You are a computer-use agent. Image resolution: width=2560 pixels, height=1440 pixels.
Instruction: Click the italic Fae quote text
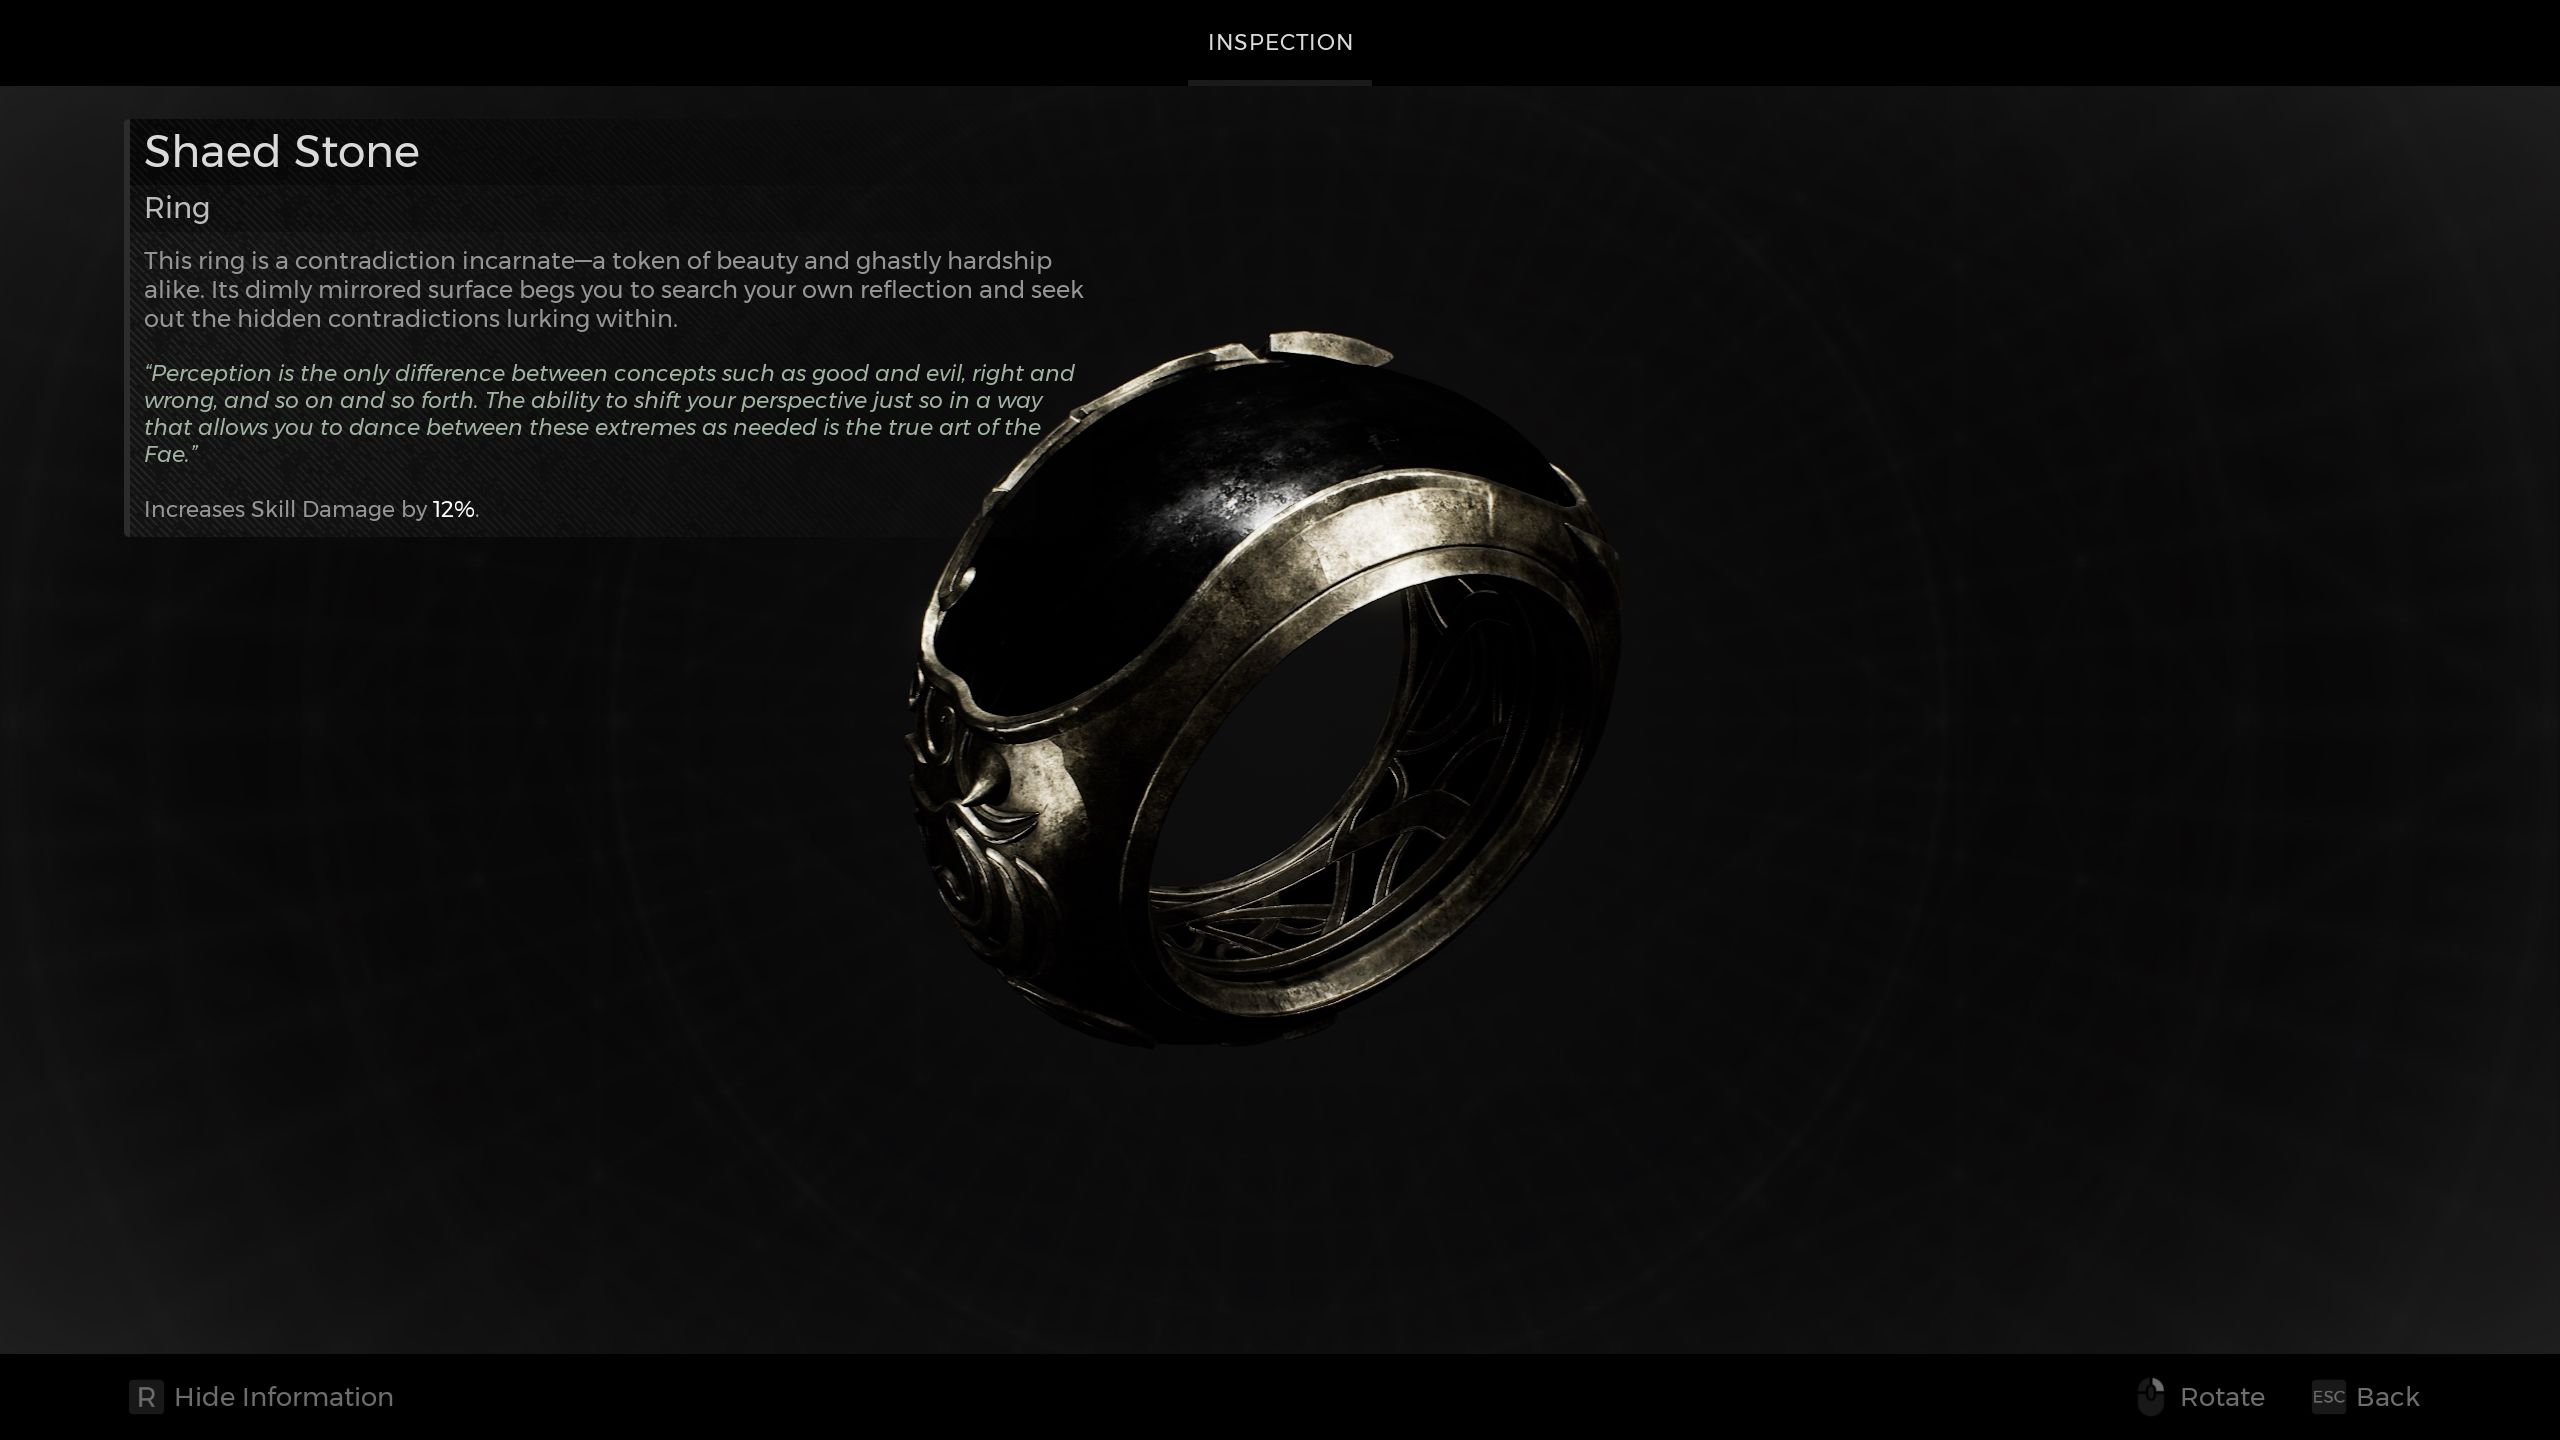point(610,413)
